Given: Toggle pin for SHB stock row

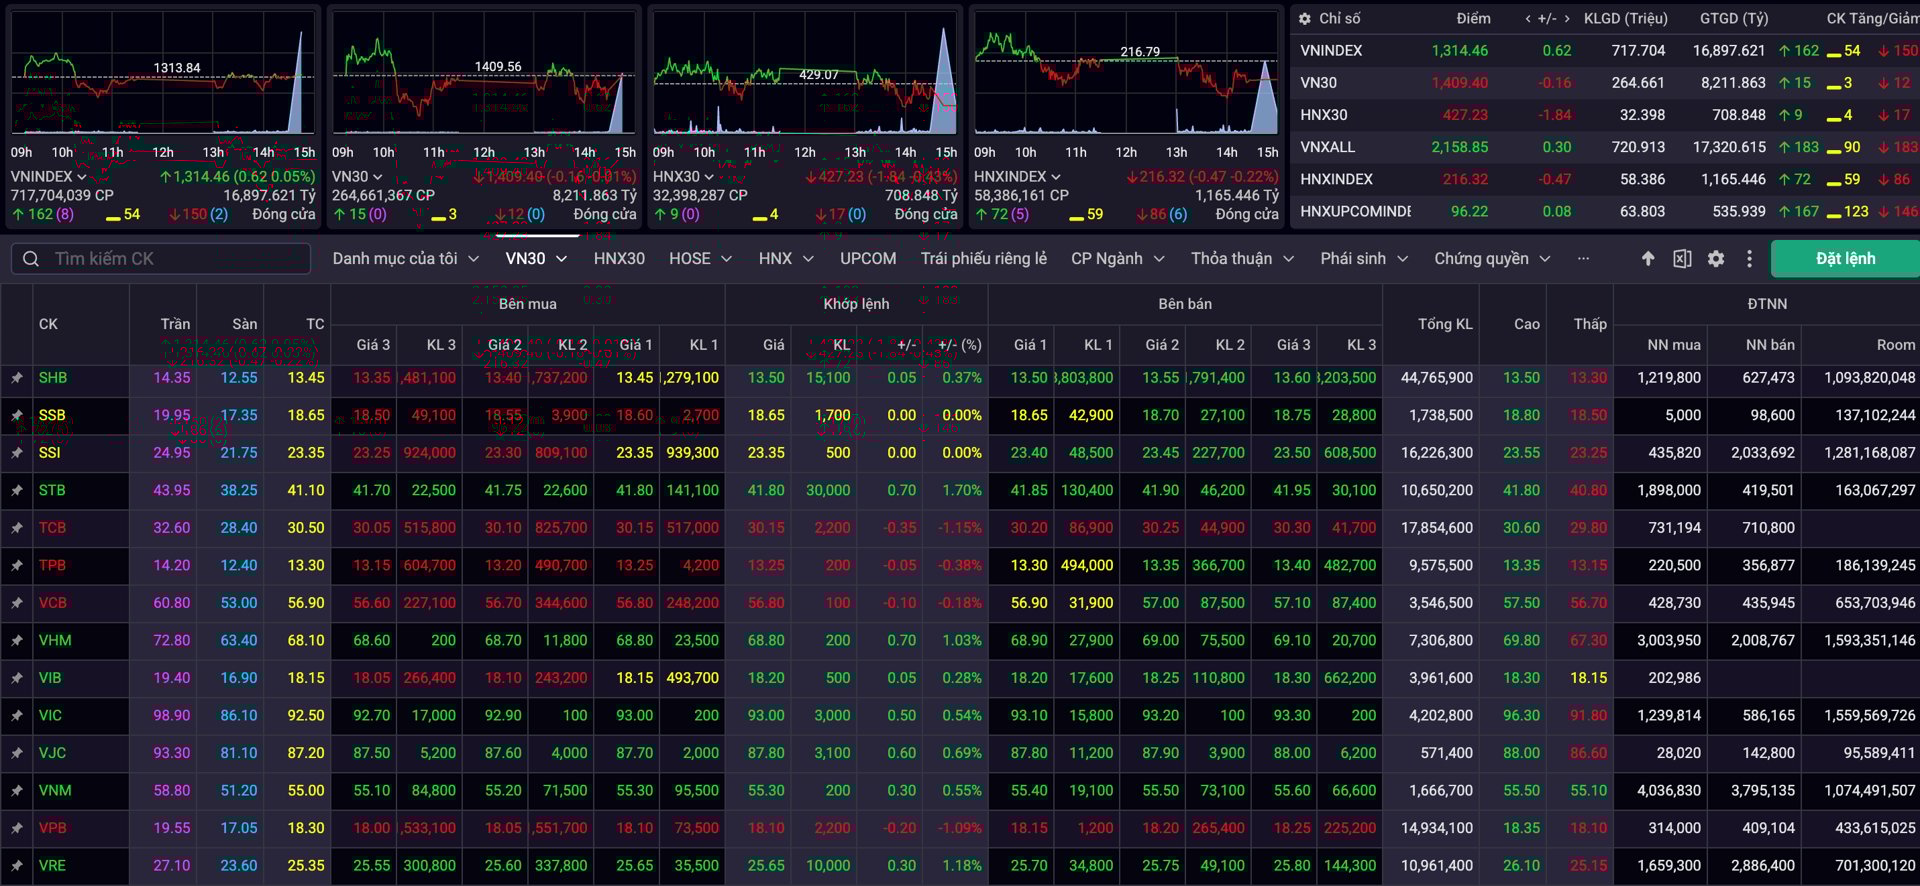Looking at the screenshot, I should (17, 378).
